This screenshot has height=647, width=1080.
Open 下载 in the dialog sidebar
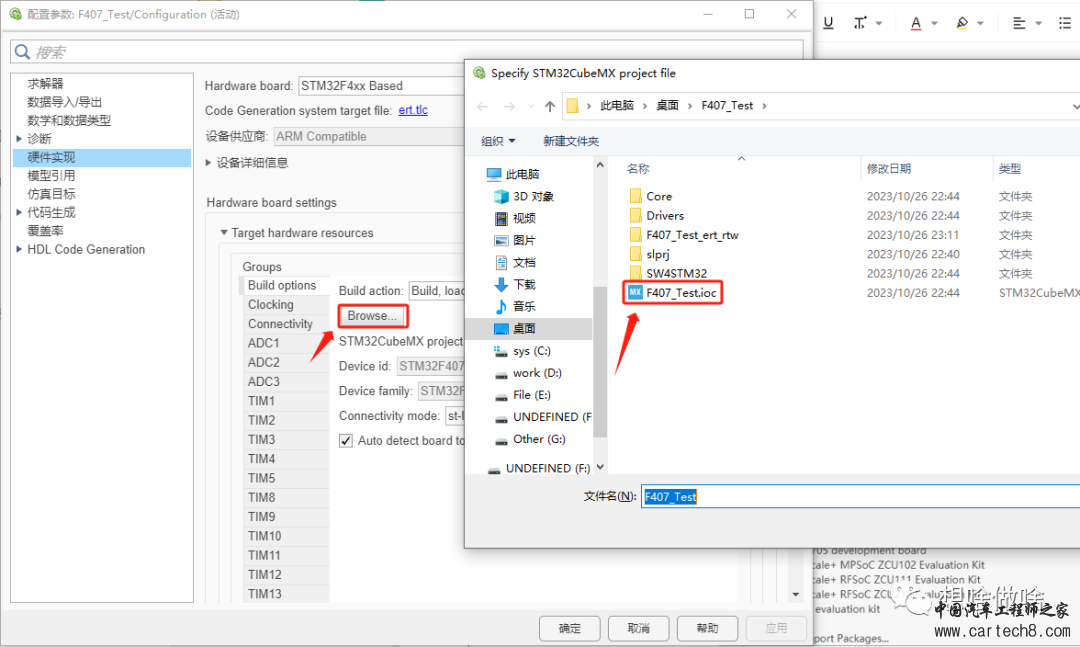tap(516, 285)
